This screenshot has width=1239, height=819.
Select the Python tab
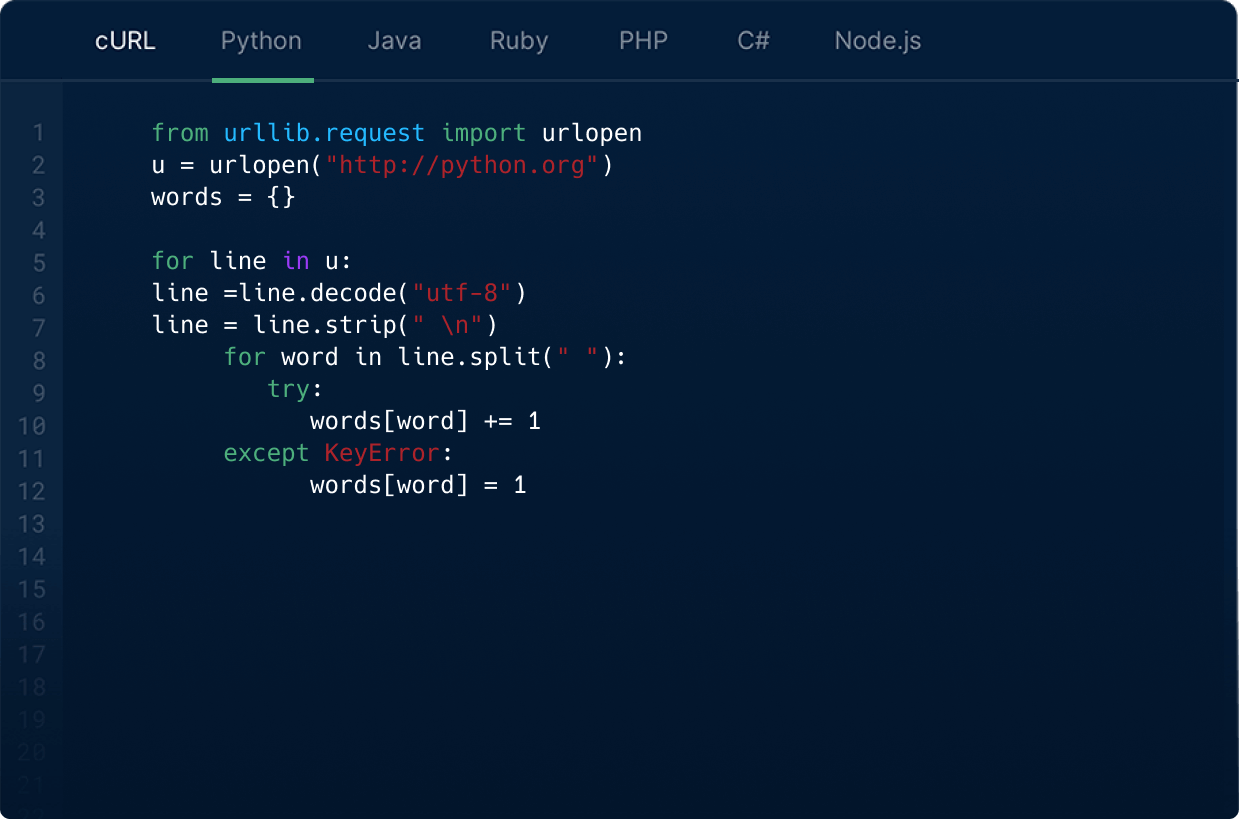tap(261, 40)
